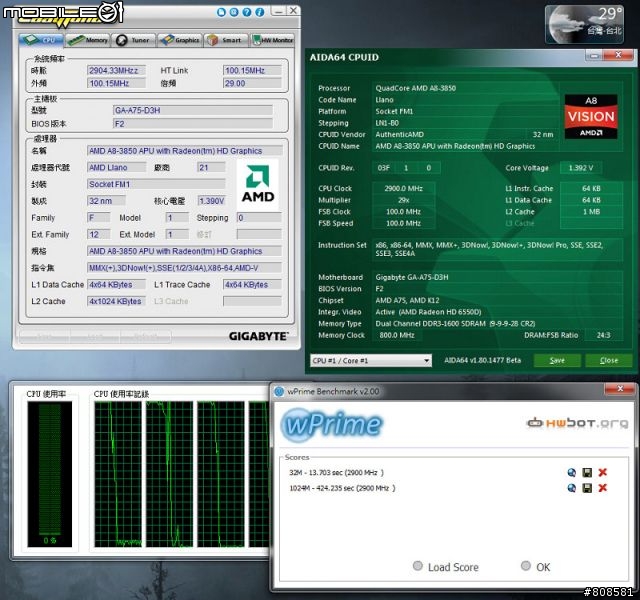Click the wPrime logo
The image size is (640, 600).
pyautogui.click(x=331, y=425)
